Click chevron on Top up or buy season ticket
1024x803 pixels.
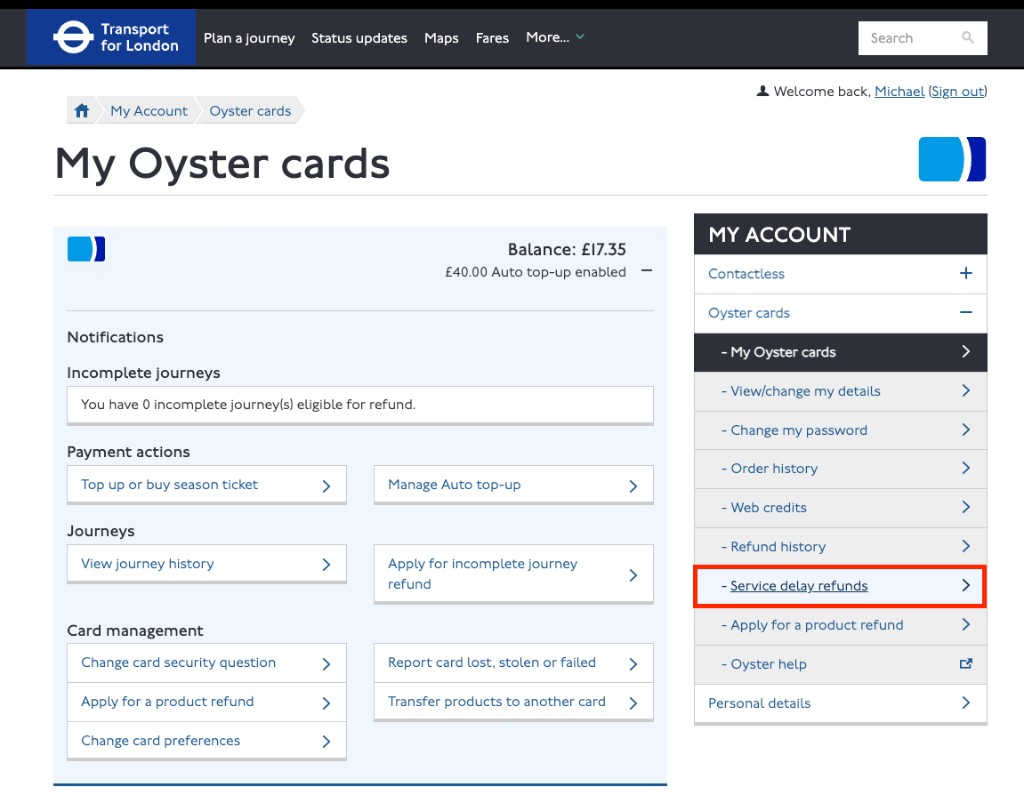pos(326,486)
